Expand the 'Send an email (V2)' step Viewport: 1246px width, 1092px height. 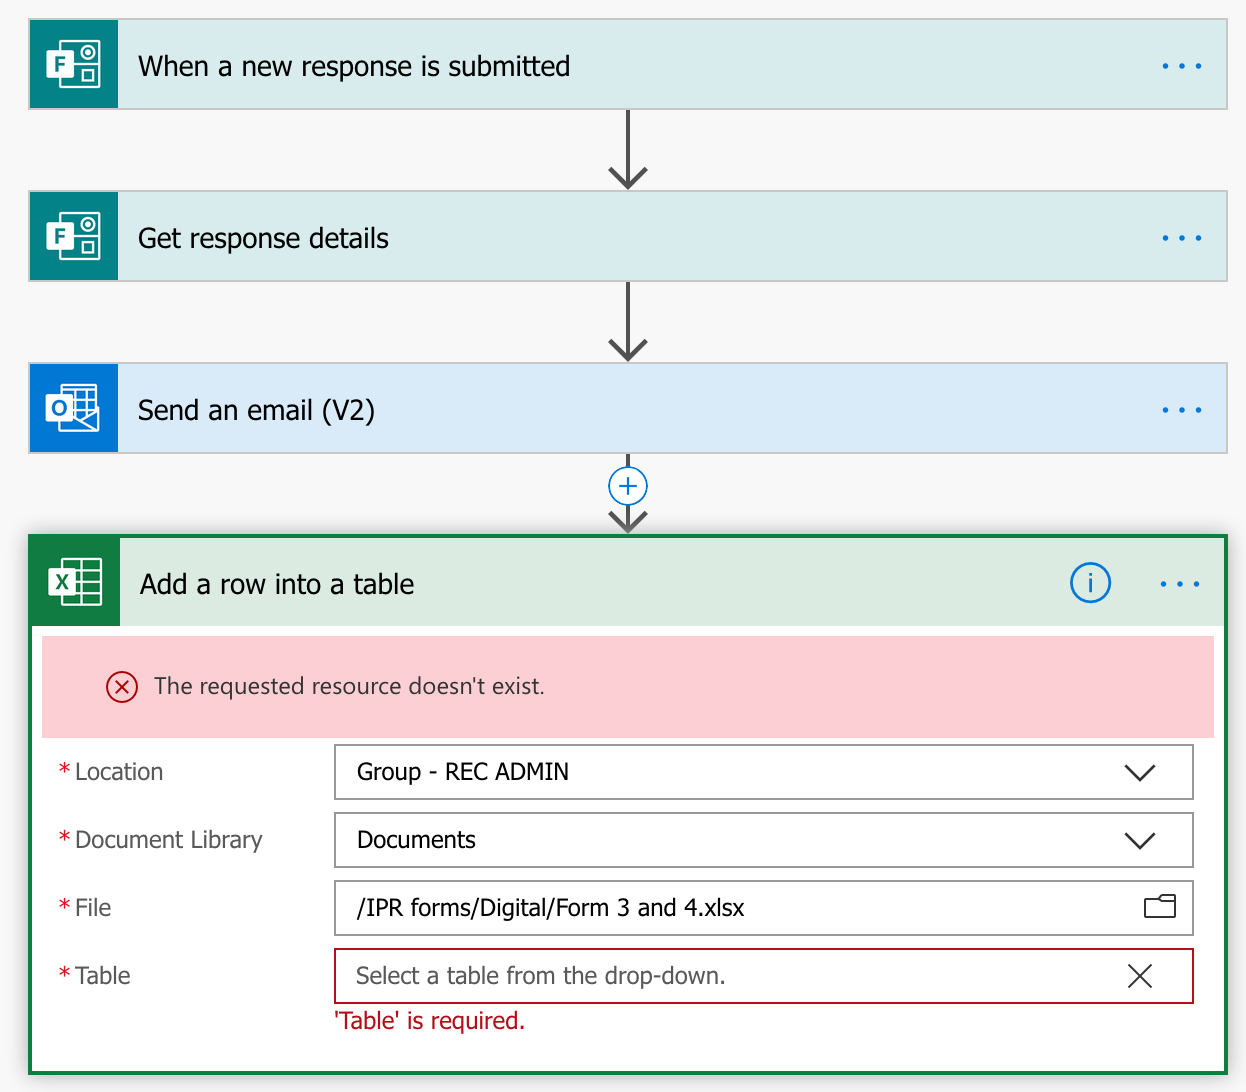[628, 409]
